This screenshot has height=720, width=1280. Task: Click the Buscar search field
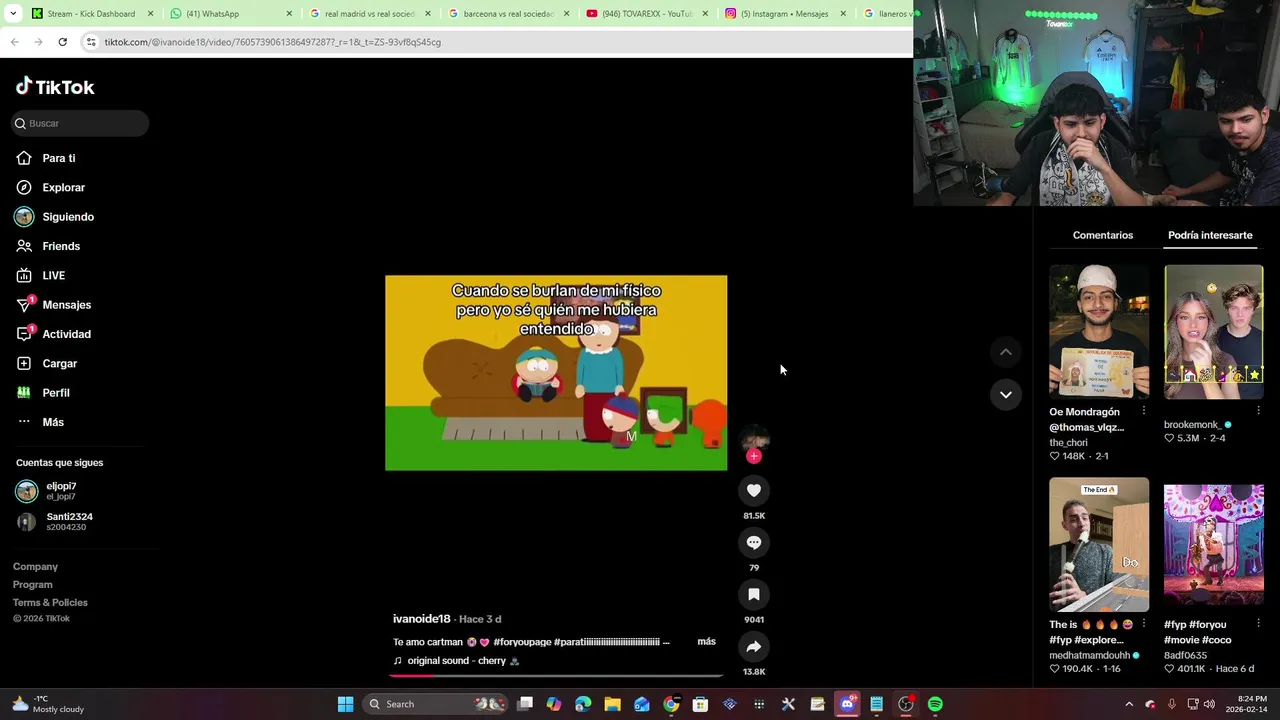pyautogui.click(x=80, y=123)
